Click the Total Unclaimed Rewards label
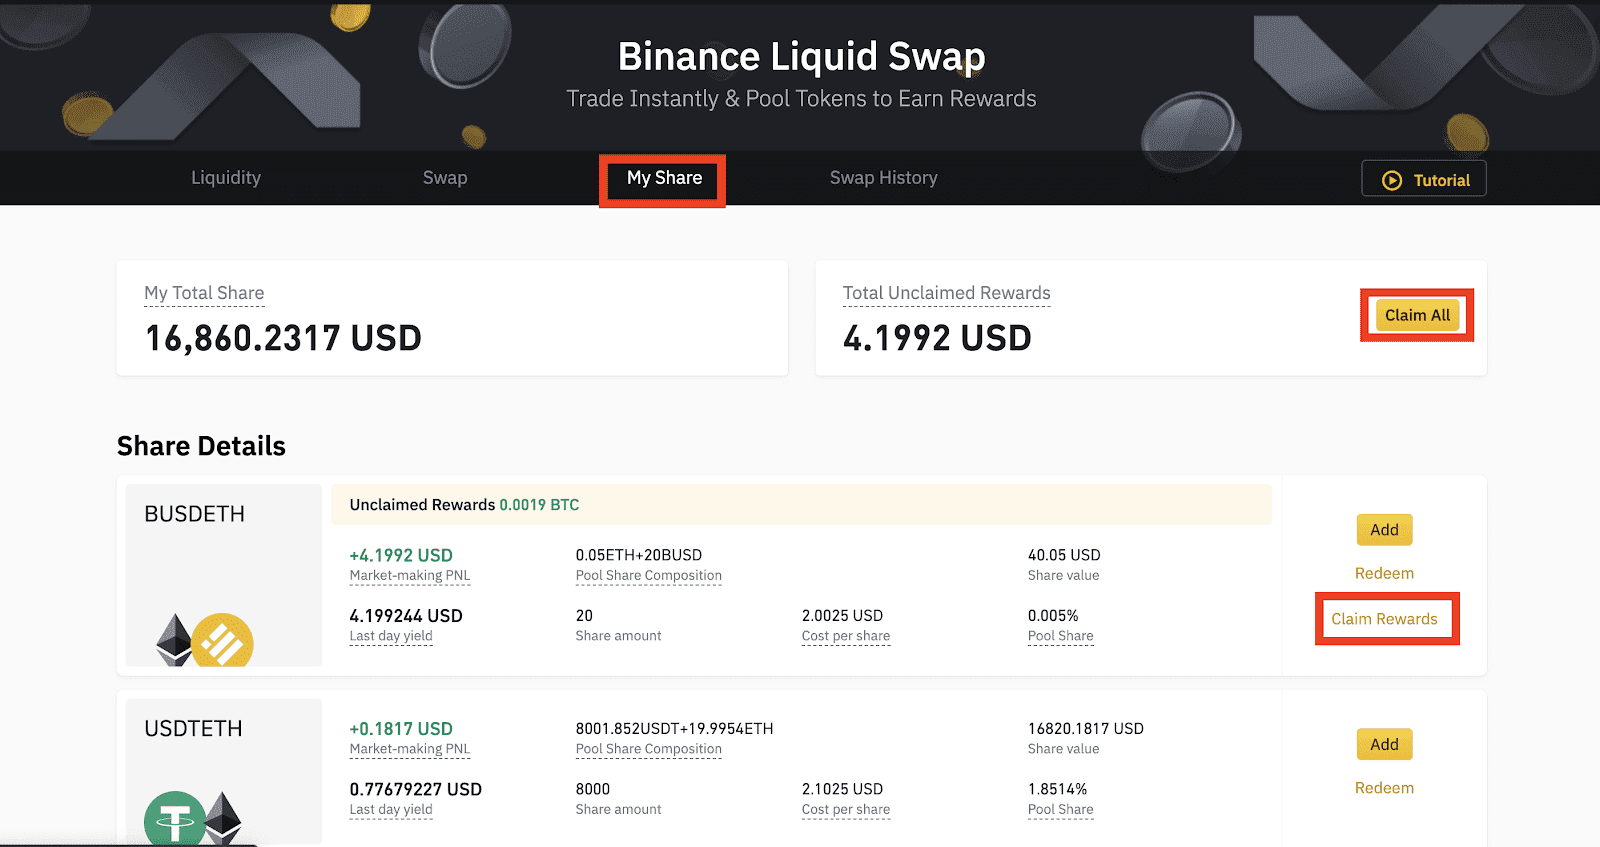Screen dimensions: 1600x847 (946, 293)
